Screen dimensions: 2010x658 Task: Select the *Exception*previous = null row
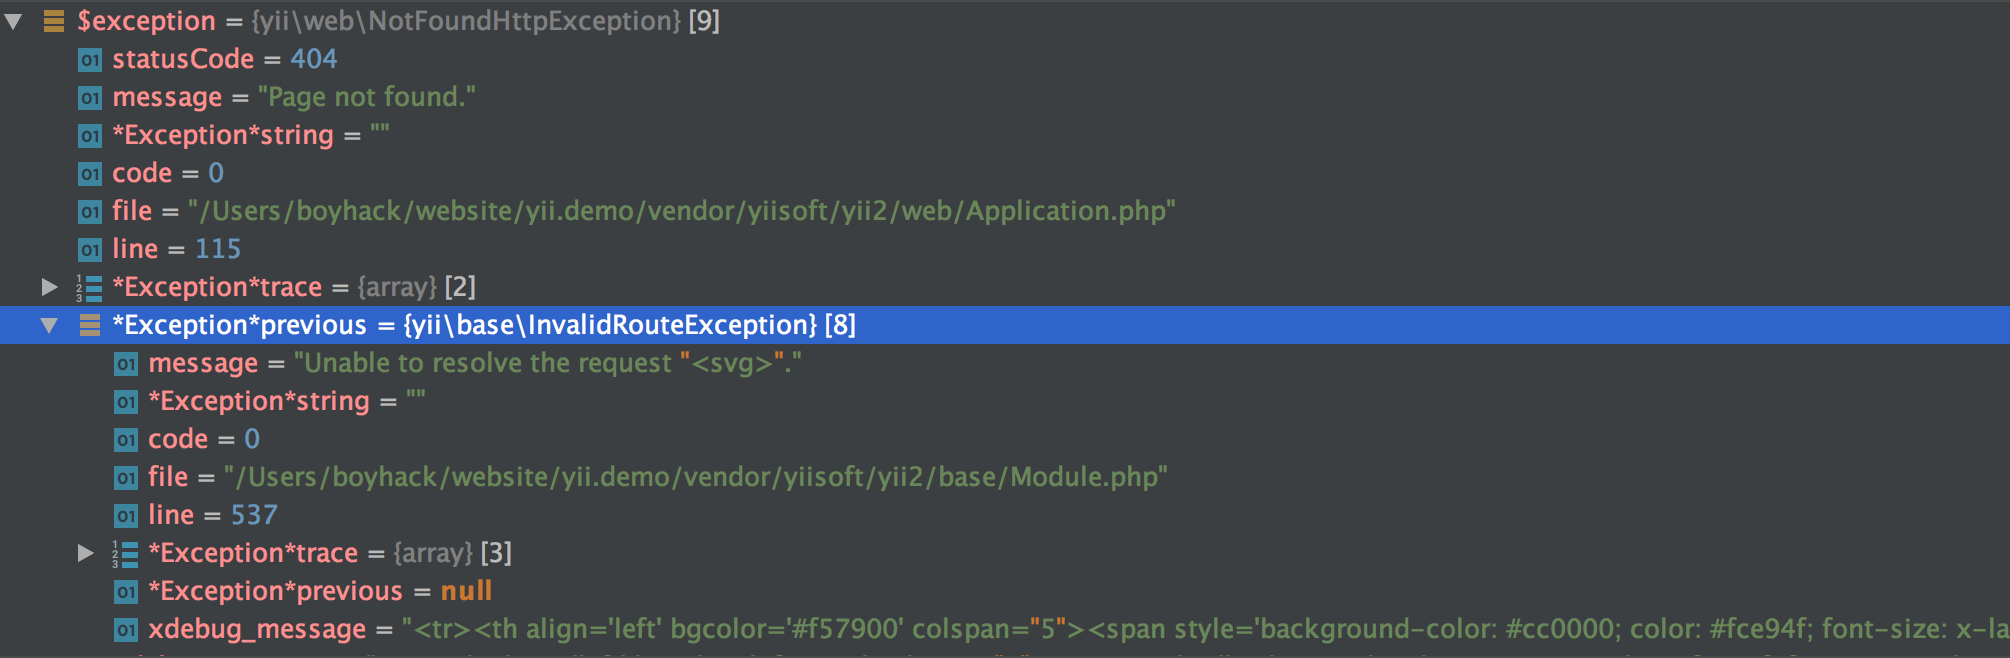pos(1005,591)
